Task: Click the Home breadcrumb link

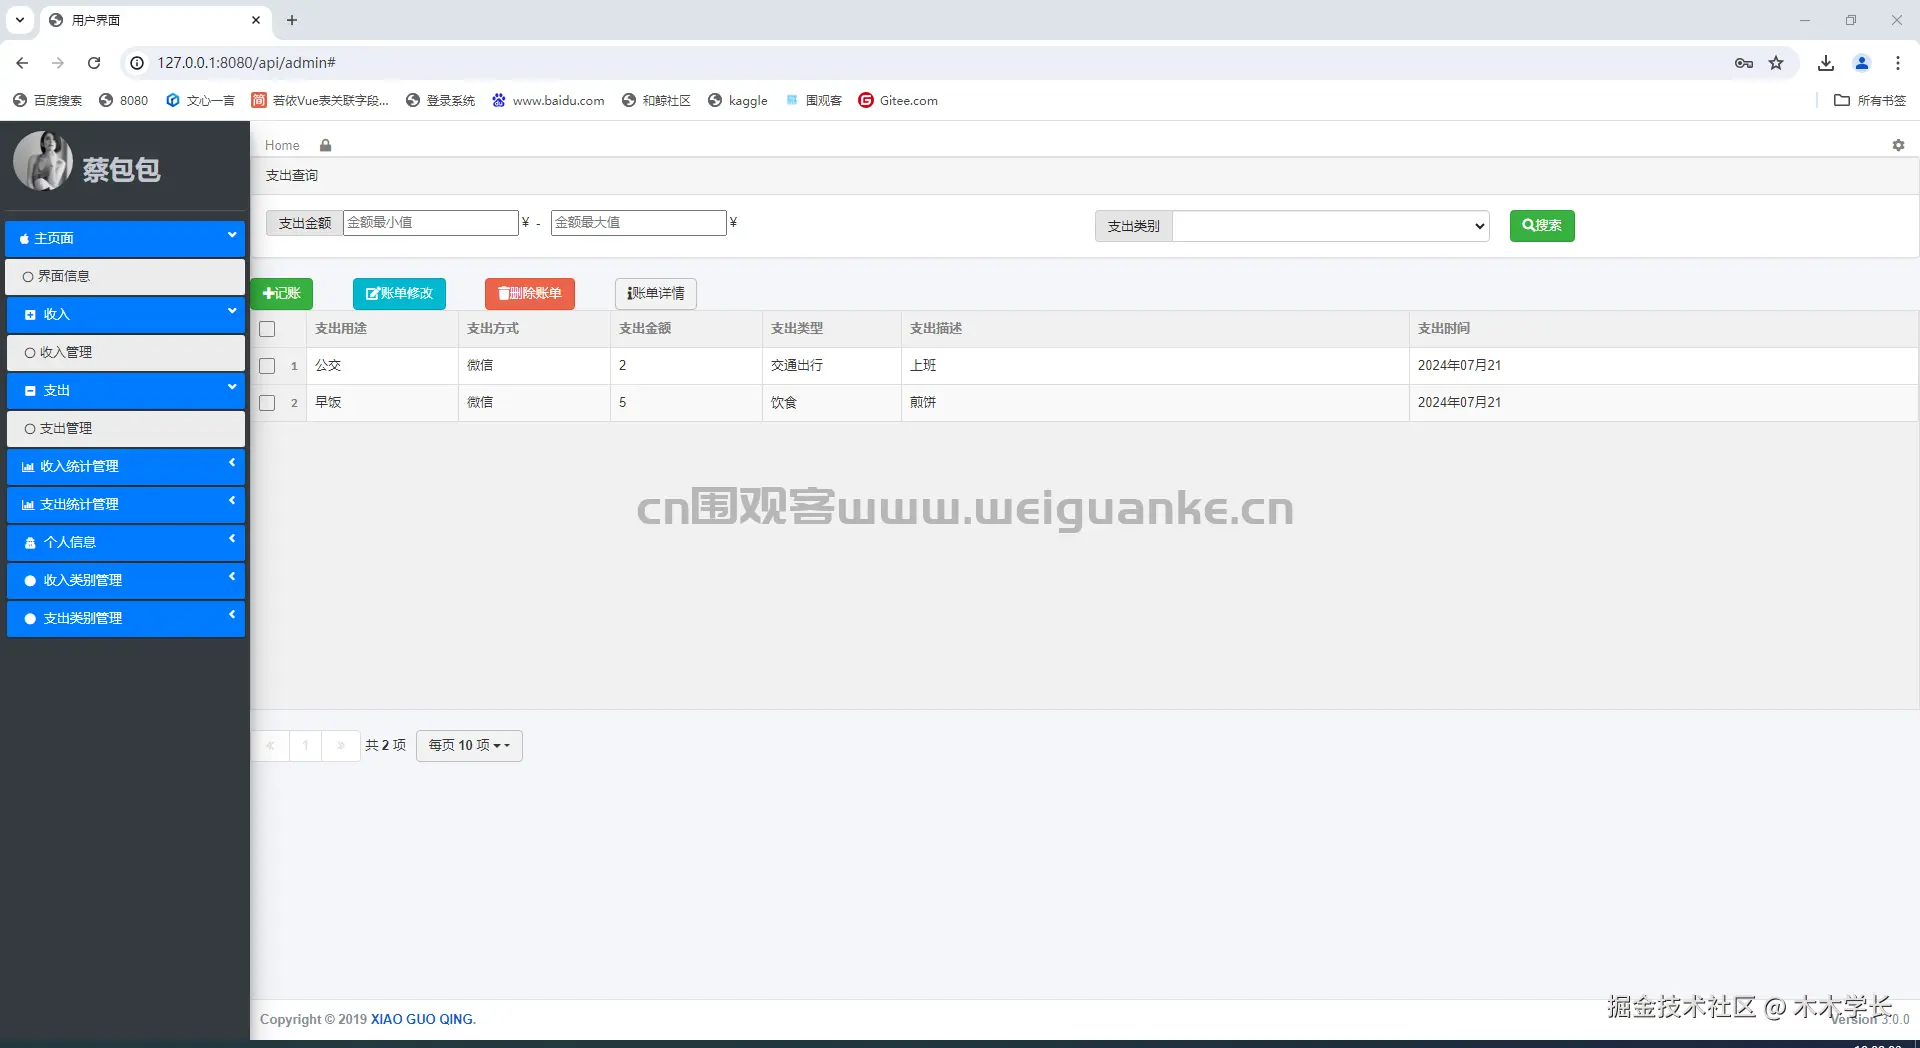Action: pos(282,145)
